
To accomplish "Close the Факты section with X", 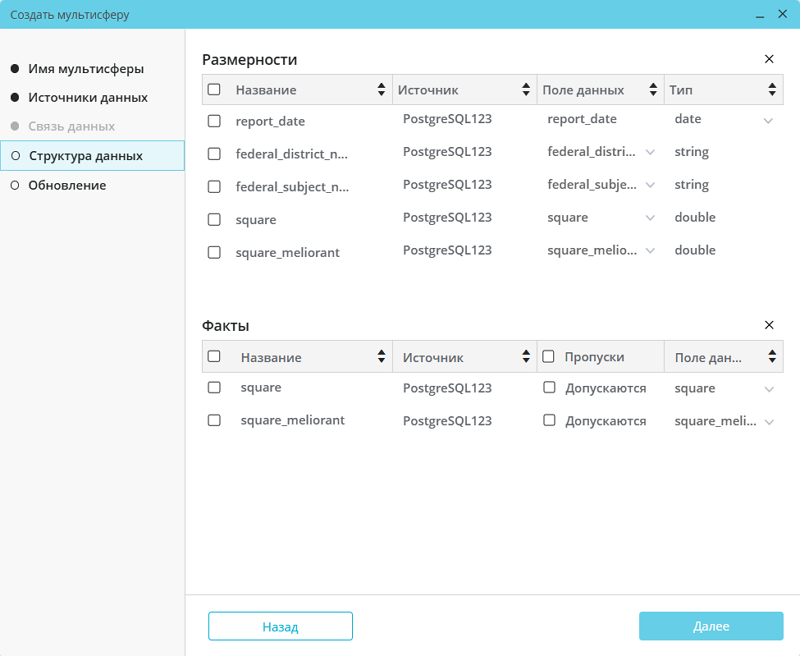I will pyautogui.click(x=769, y=325).
